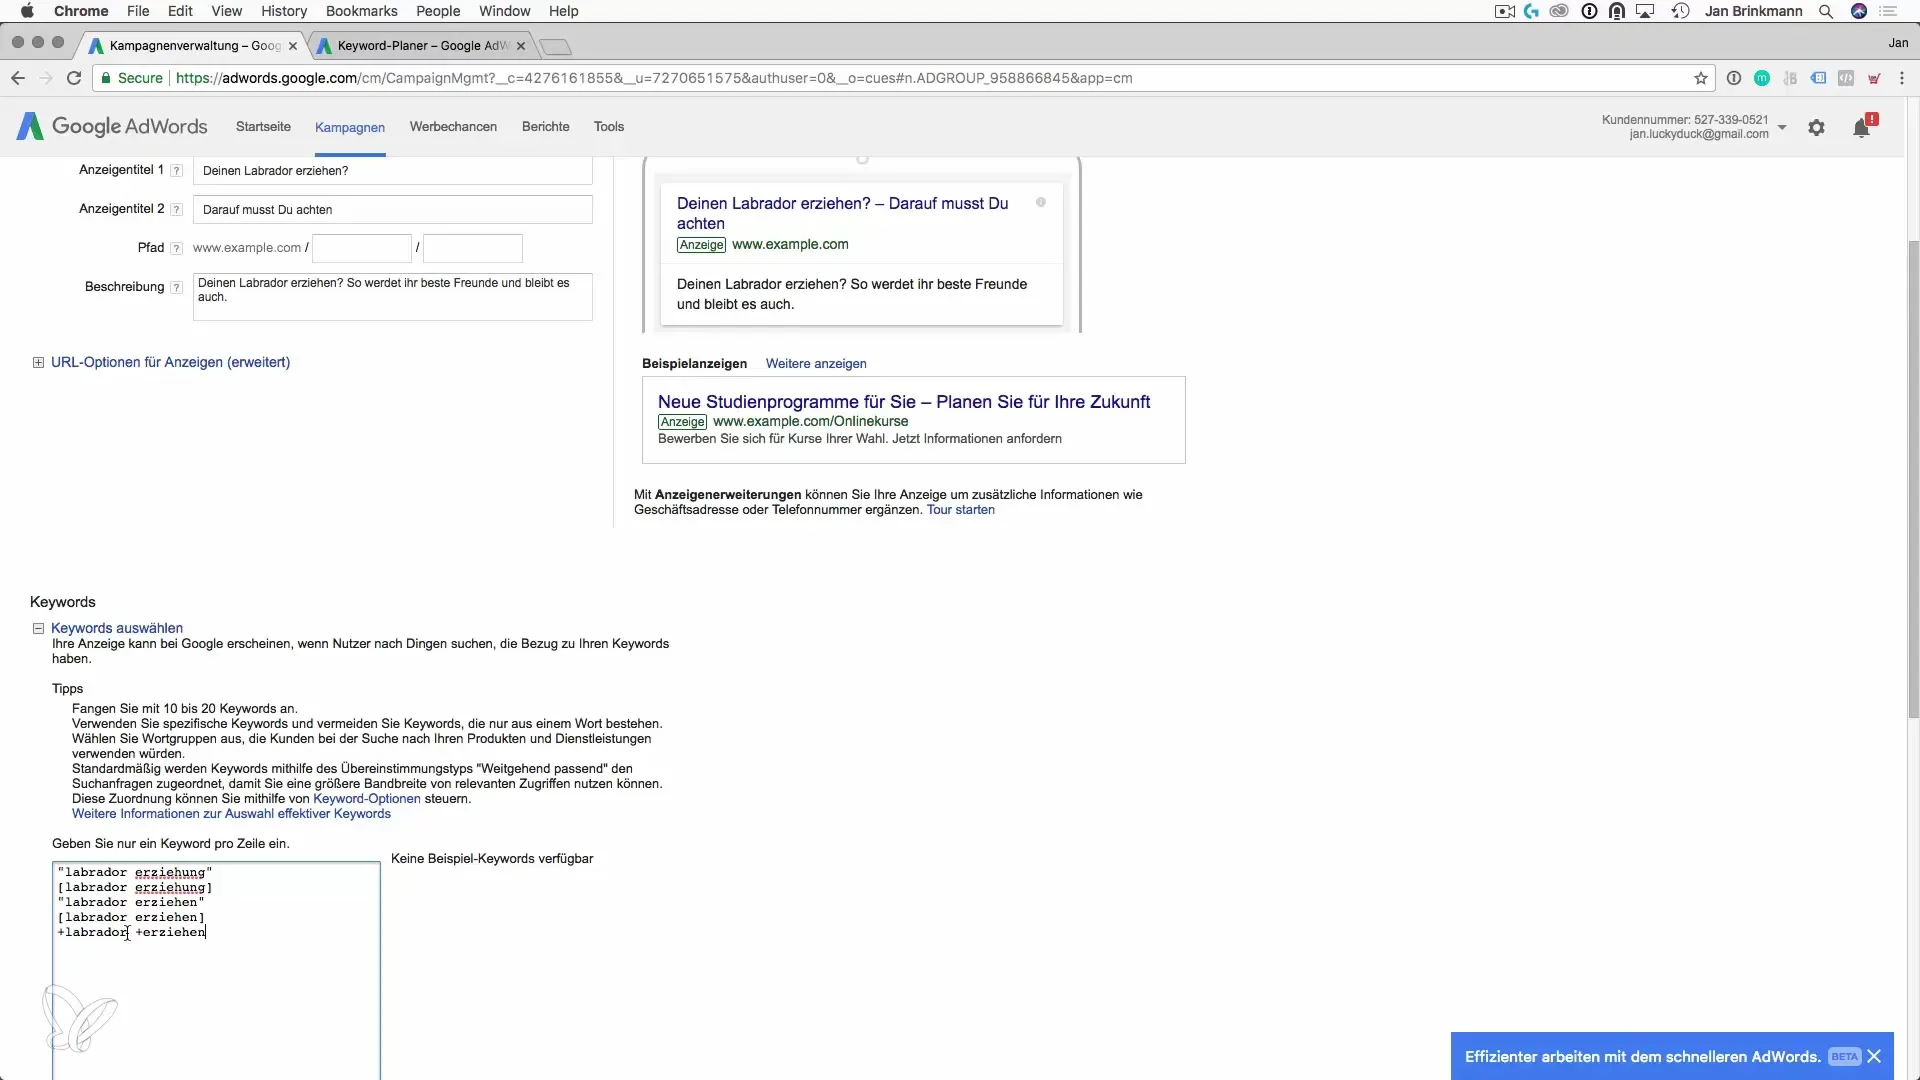Click URL-Optionen für Anzeigen link text
Screen dimensions: 1920x1080
coord(171,363)
